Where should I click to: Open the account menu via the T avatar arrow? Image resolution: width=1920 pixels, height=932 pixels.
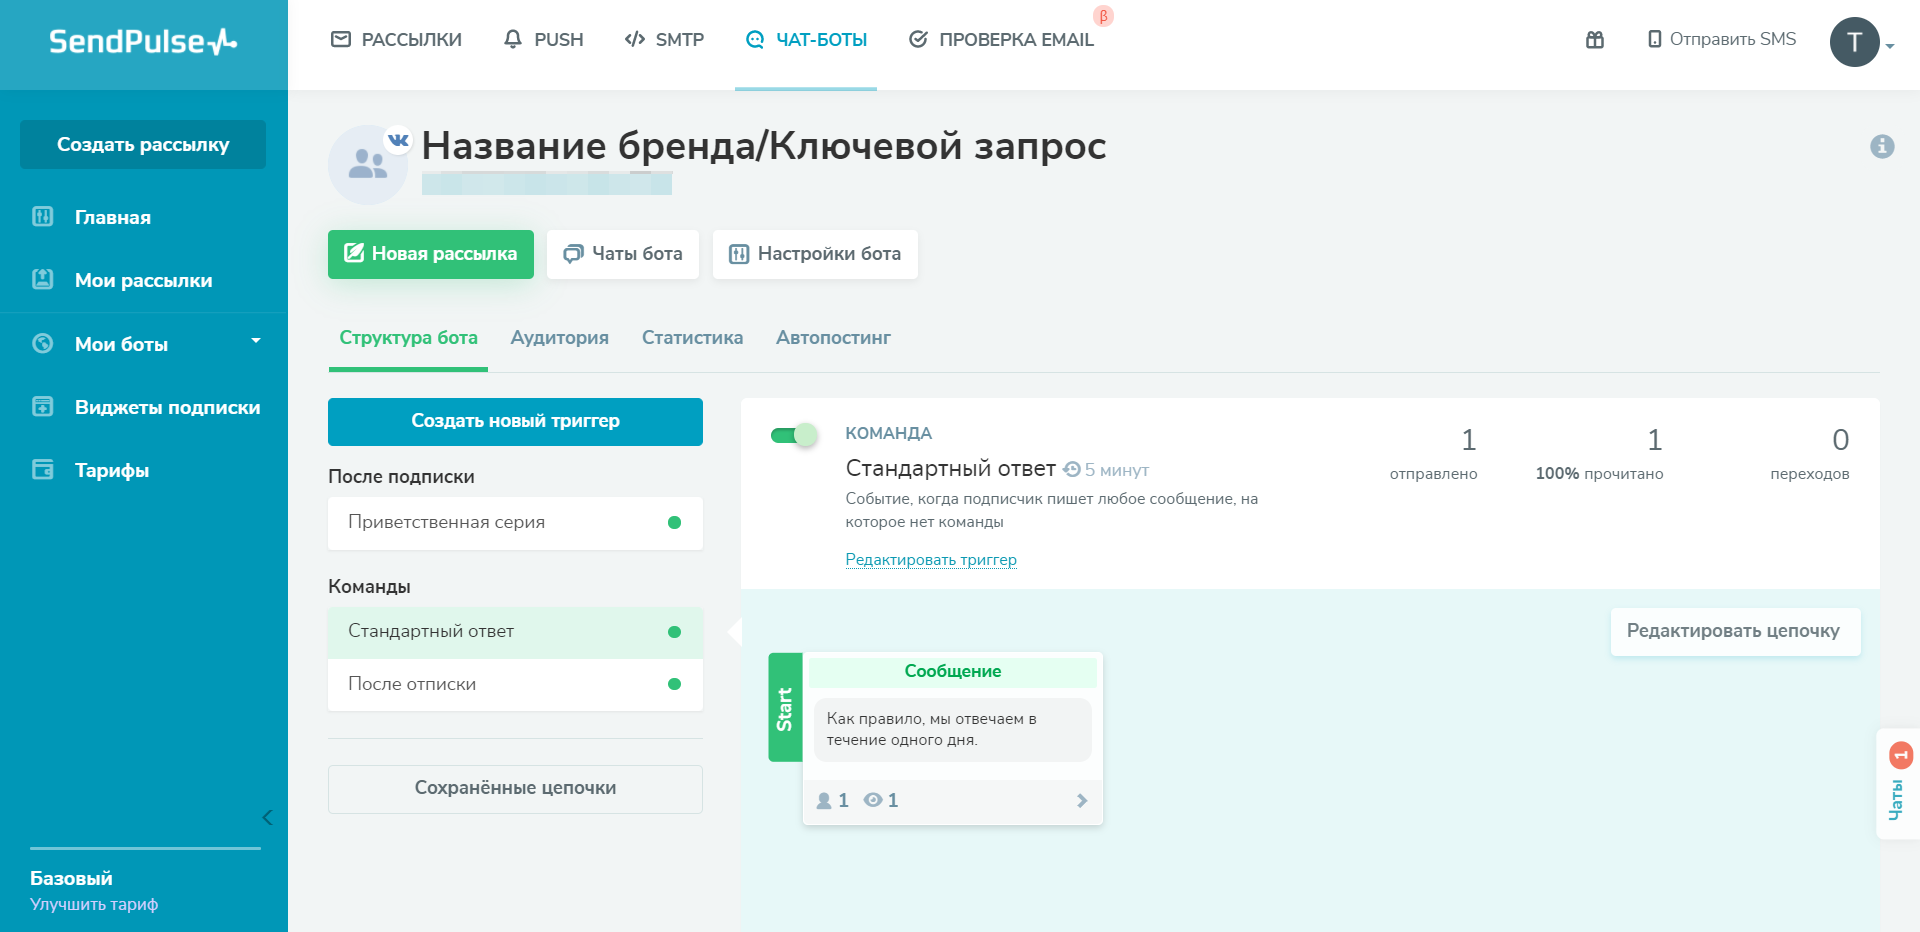(1889, 46)
